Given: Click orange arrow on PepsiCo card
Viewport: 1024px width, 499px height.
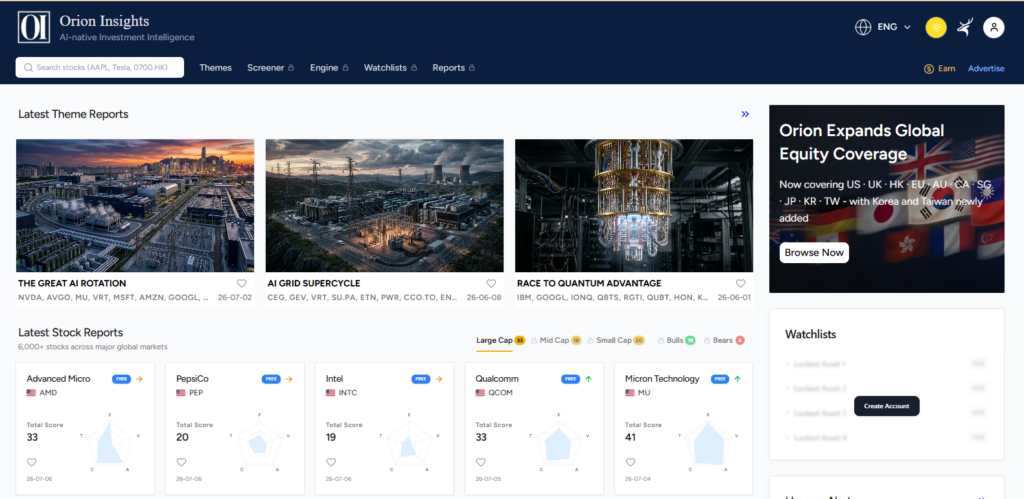Looking at the screenshot, I should click(x=289, y=379).
